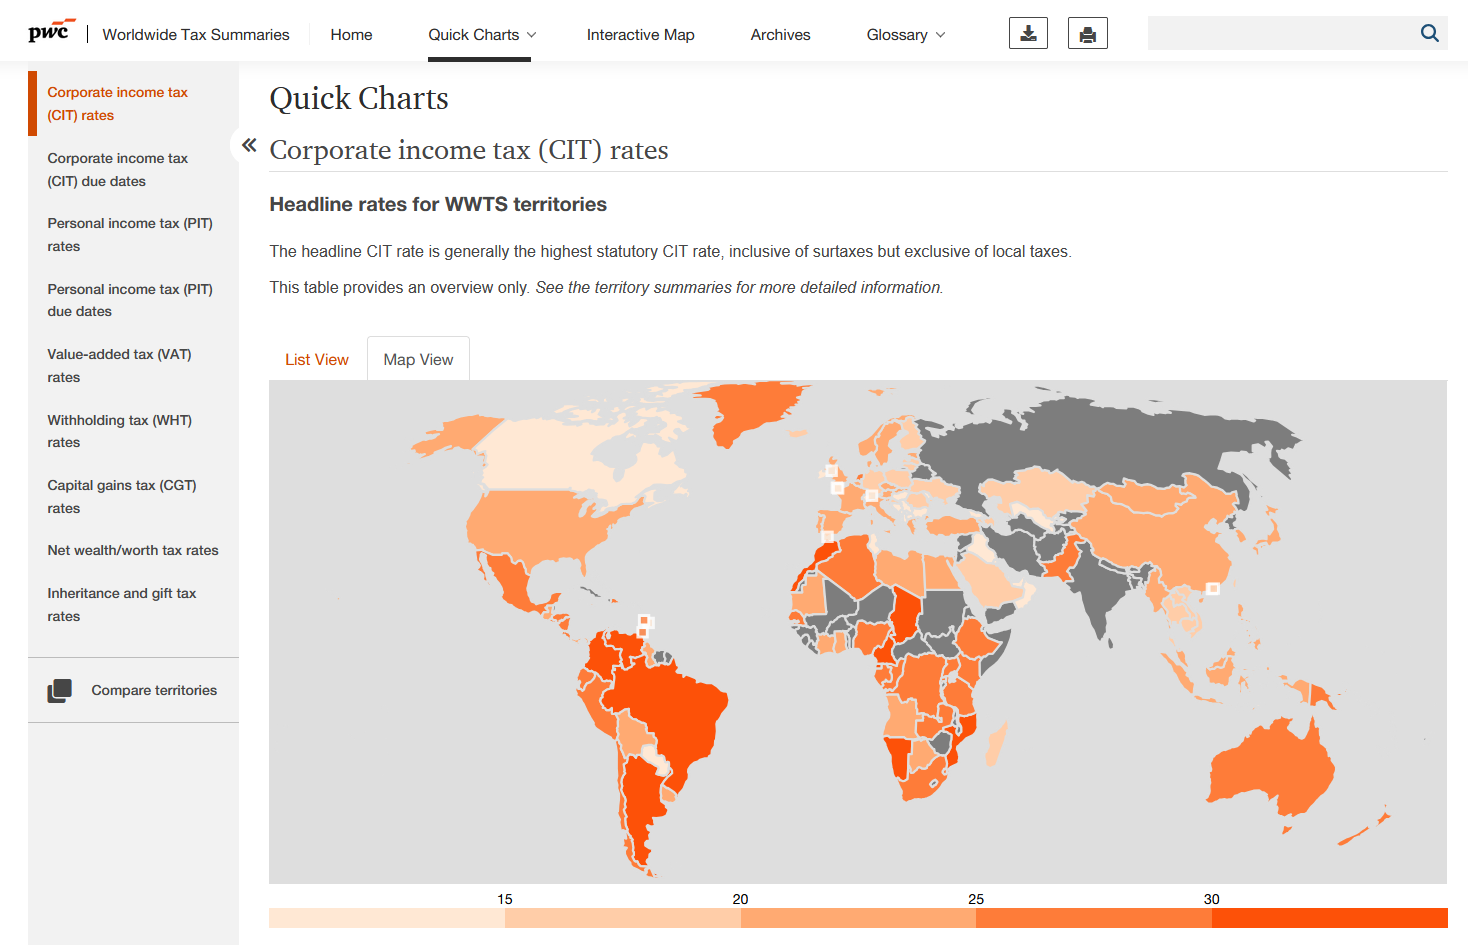
Task: Open the Glossary menu
Action: coord(897,35)
